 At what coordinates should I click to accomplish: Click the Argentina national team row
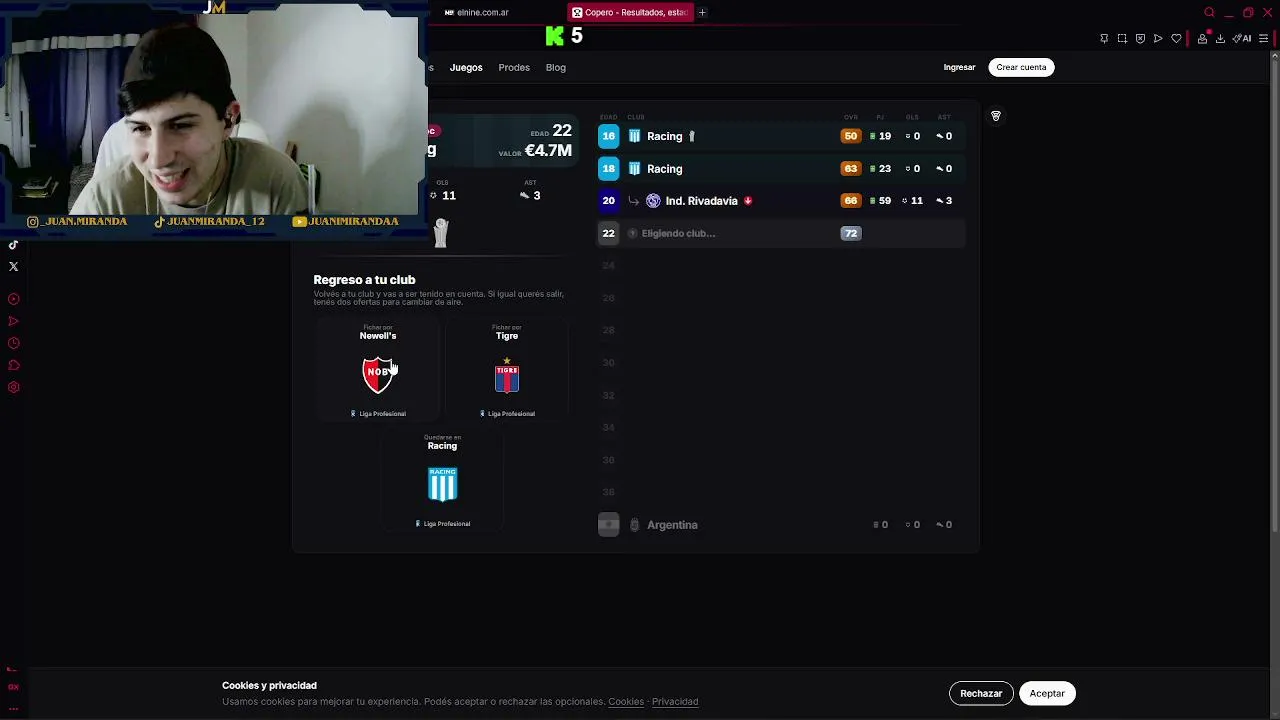coord(780,525)
